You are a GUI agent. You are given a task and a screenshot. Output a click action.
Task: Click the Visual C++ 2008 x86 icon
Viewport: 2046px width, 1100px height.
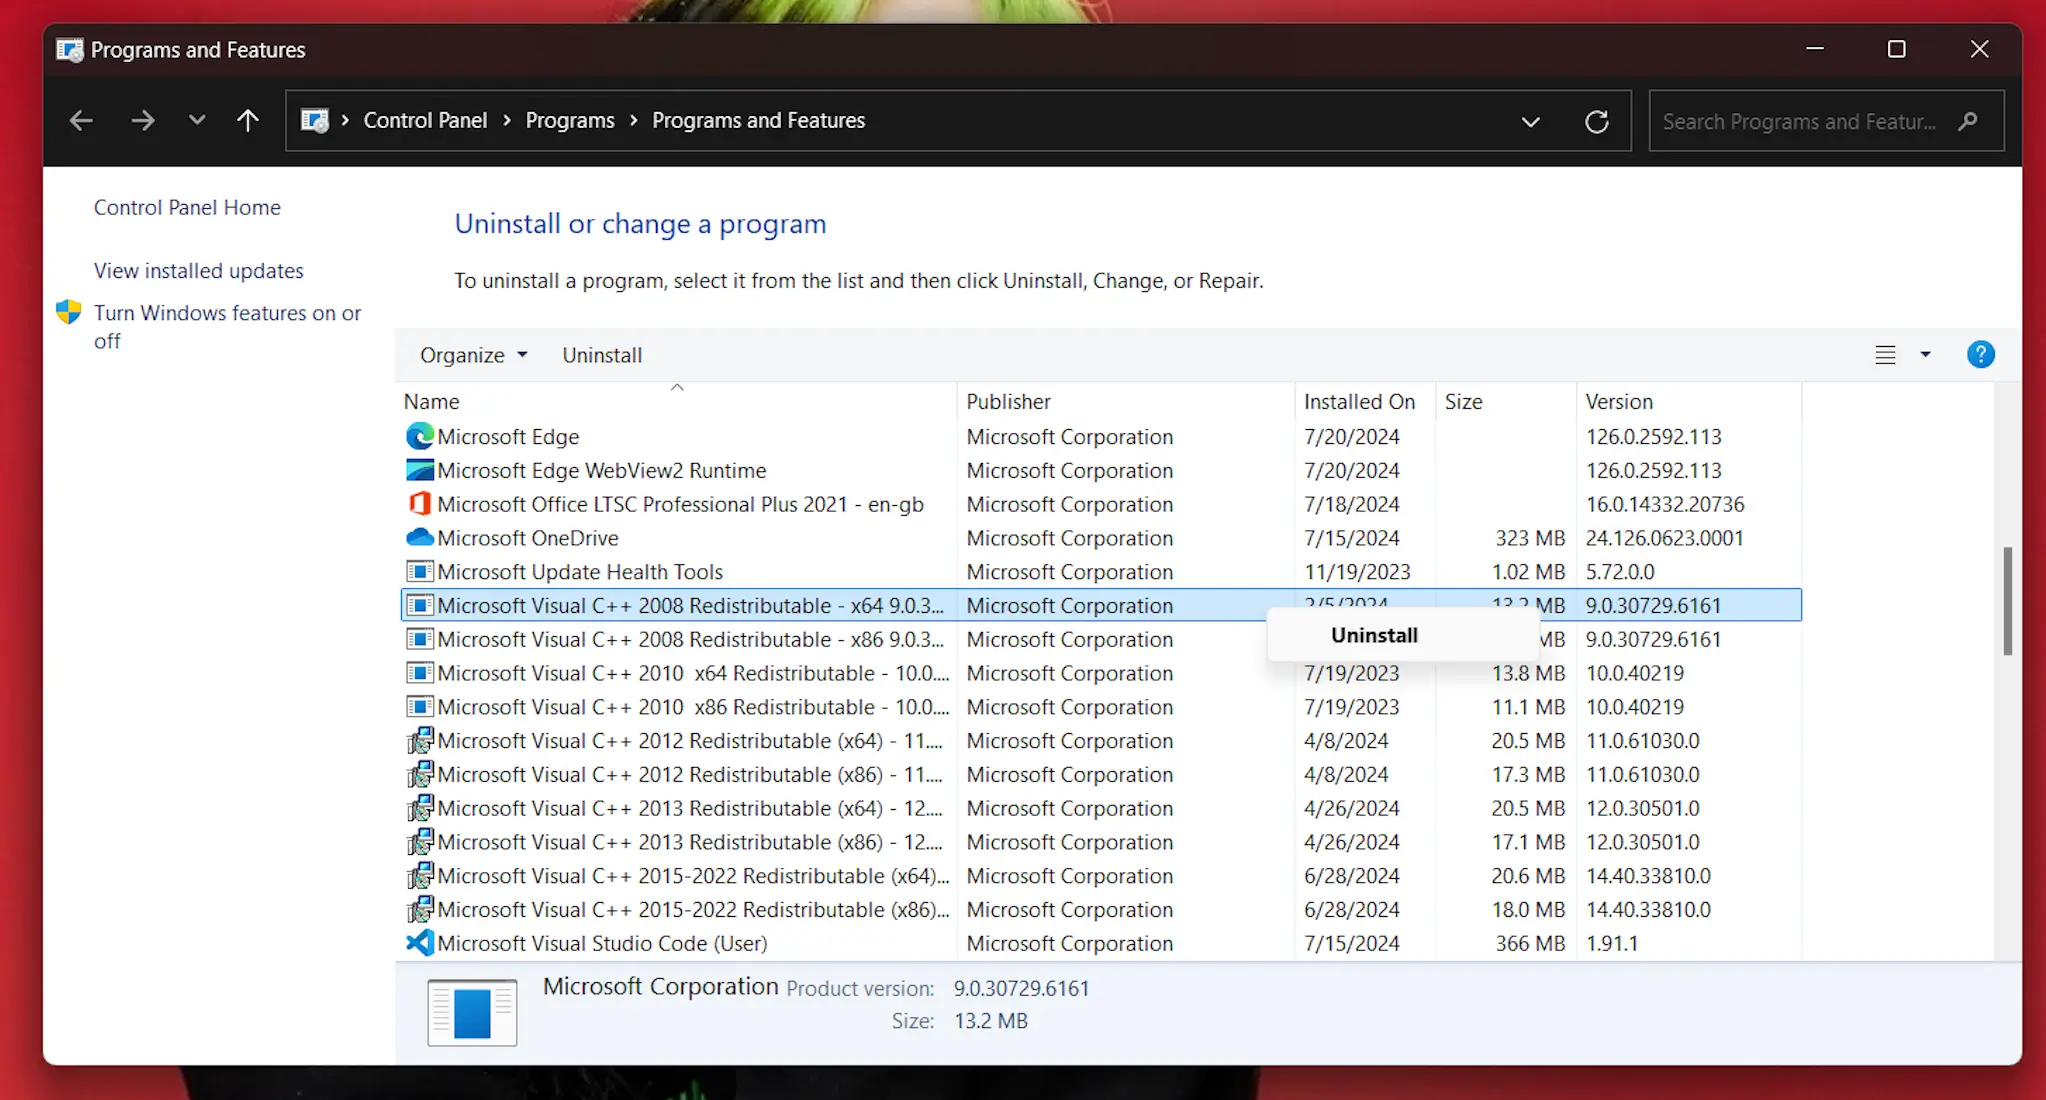[420, 639]
